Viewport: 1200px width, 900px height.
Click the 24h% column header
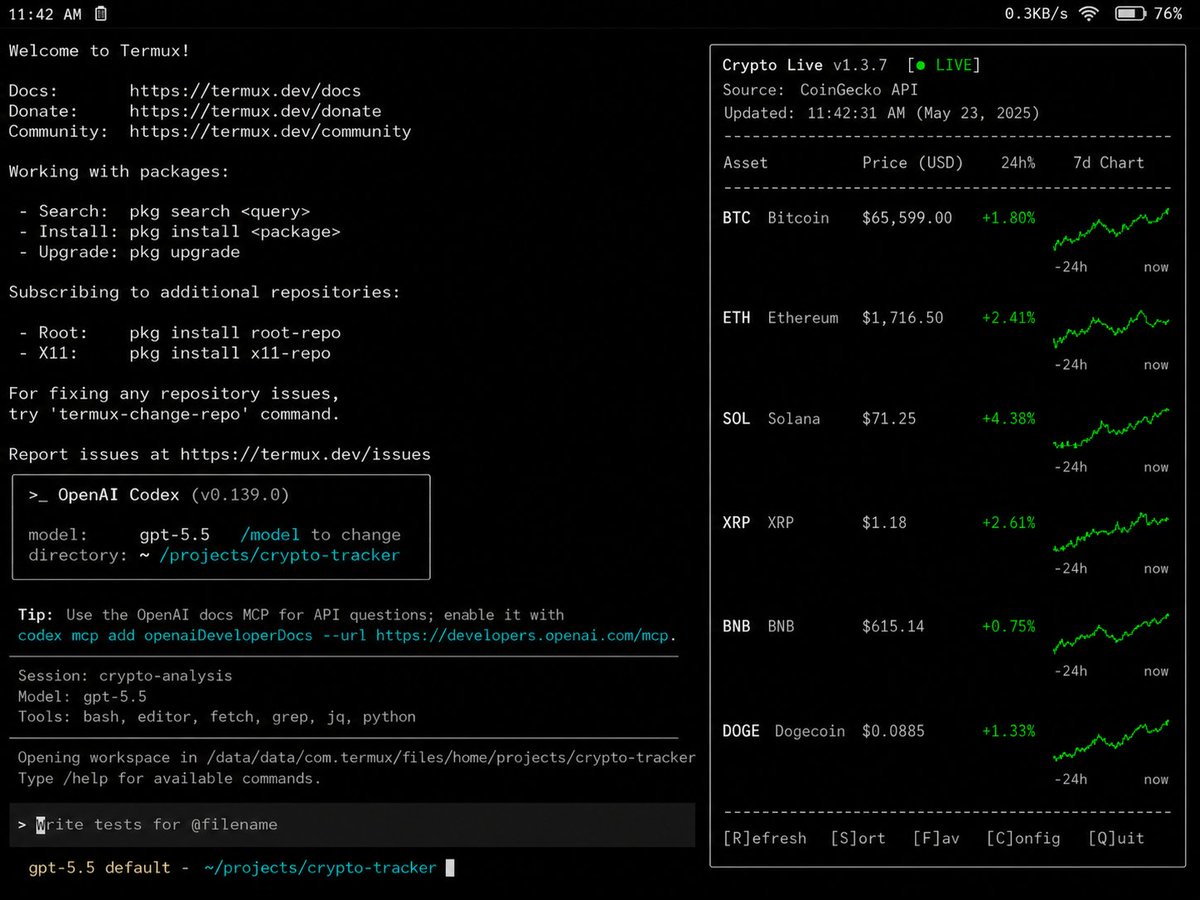[x=1018, y=163]
